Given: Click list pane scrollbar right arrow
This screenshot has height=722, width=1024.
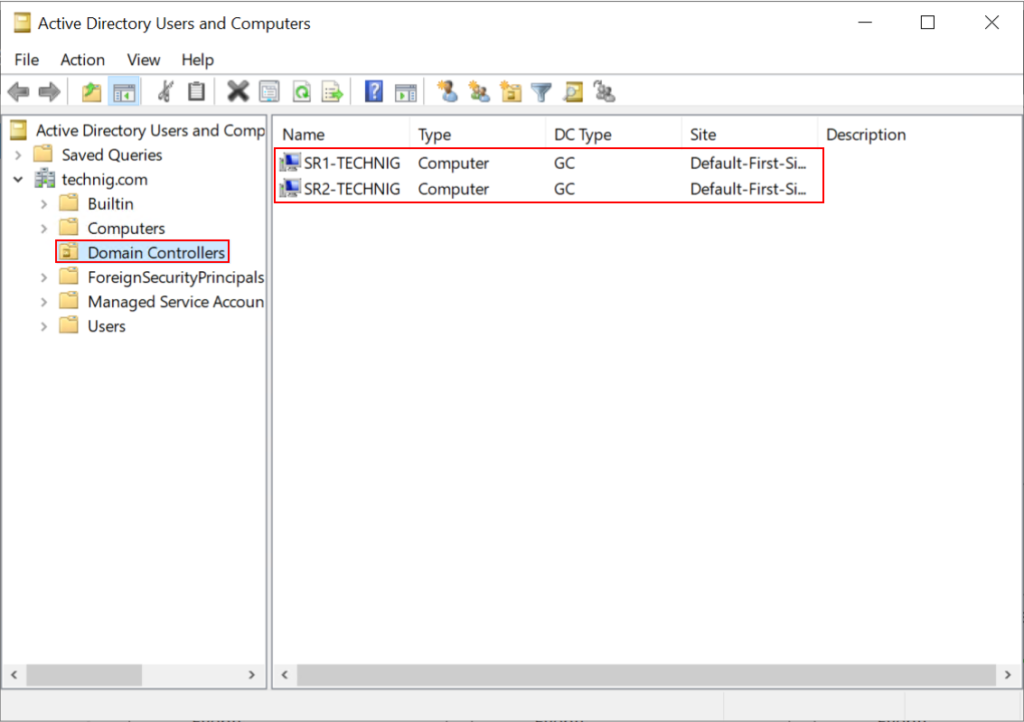Looking at the screenshot, I should pyautogui.click(x=1008, y=674).
